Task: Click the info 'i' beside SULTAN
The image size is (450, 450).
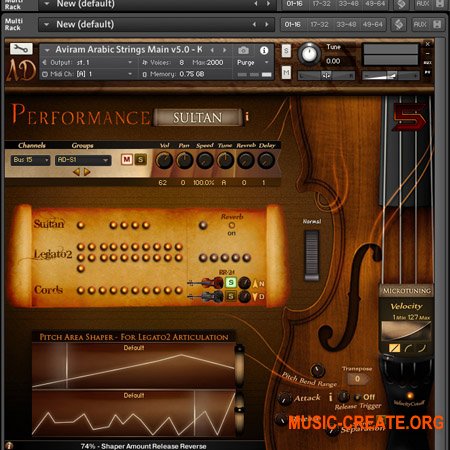Action: click(247, 117)
